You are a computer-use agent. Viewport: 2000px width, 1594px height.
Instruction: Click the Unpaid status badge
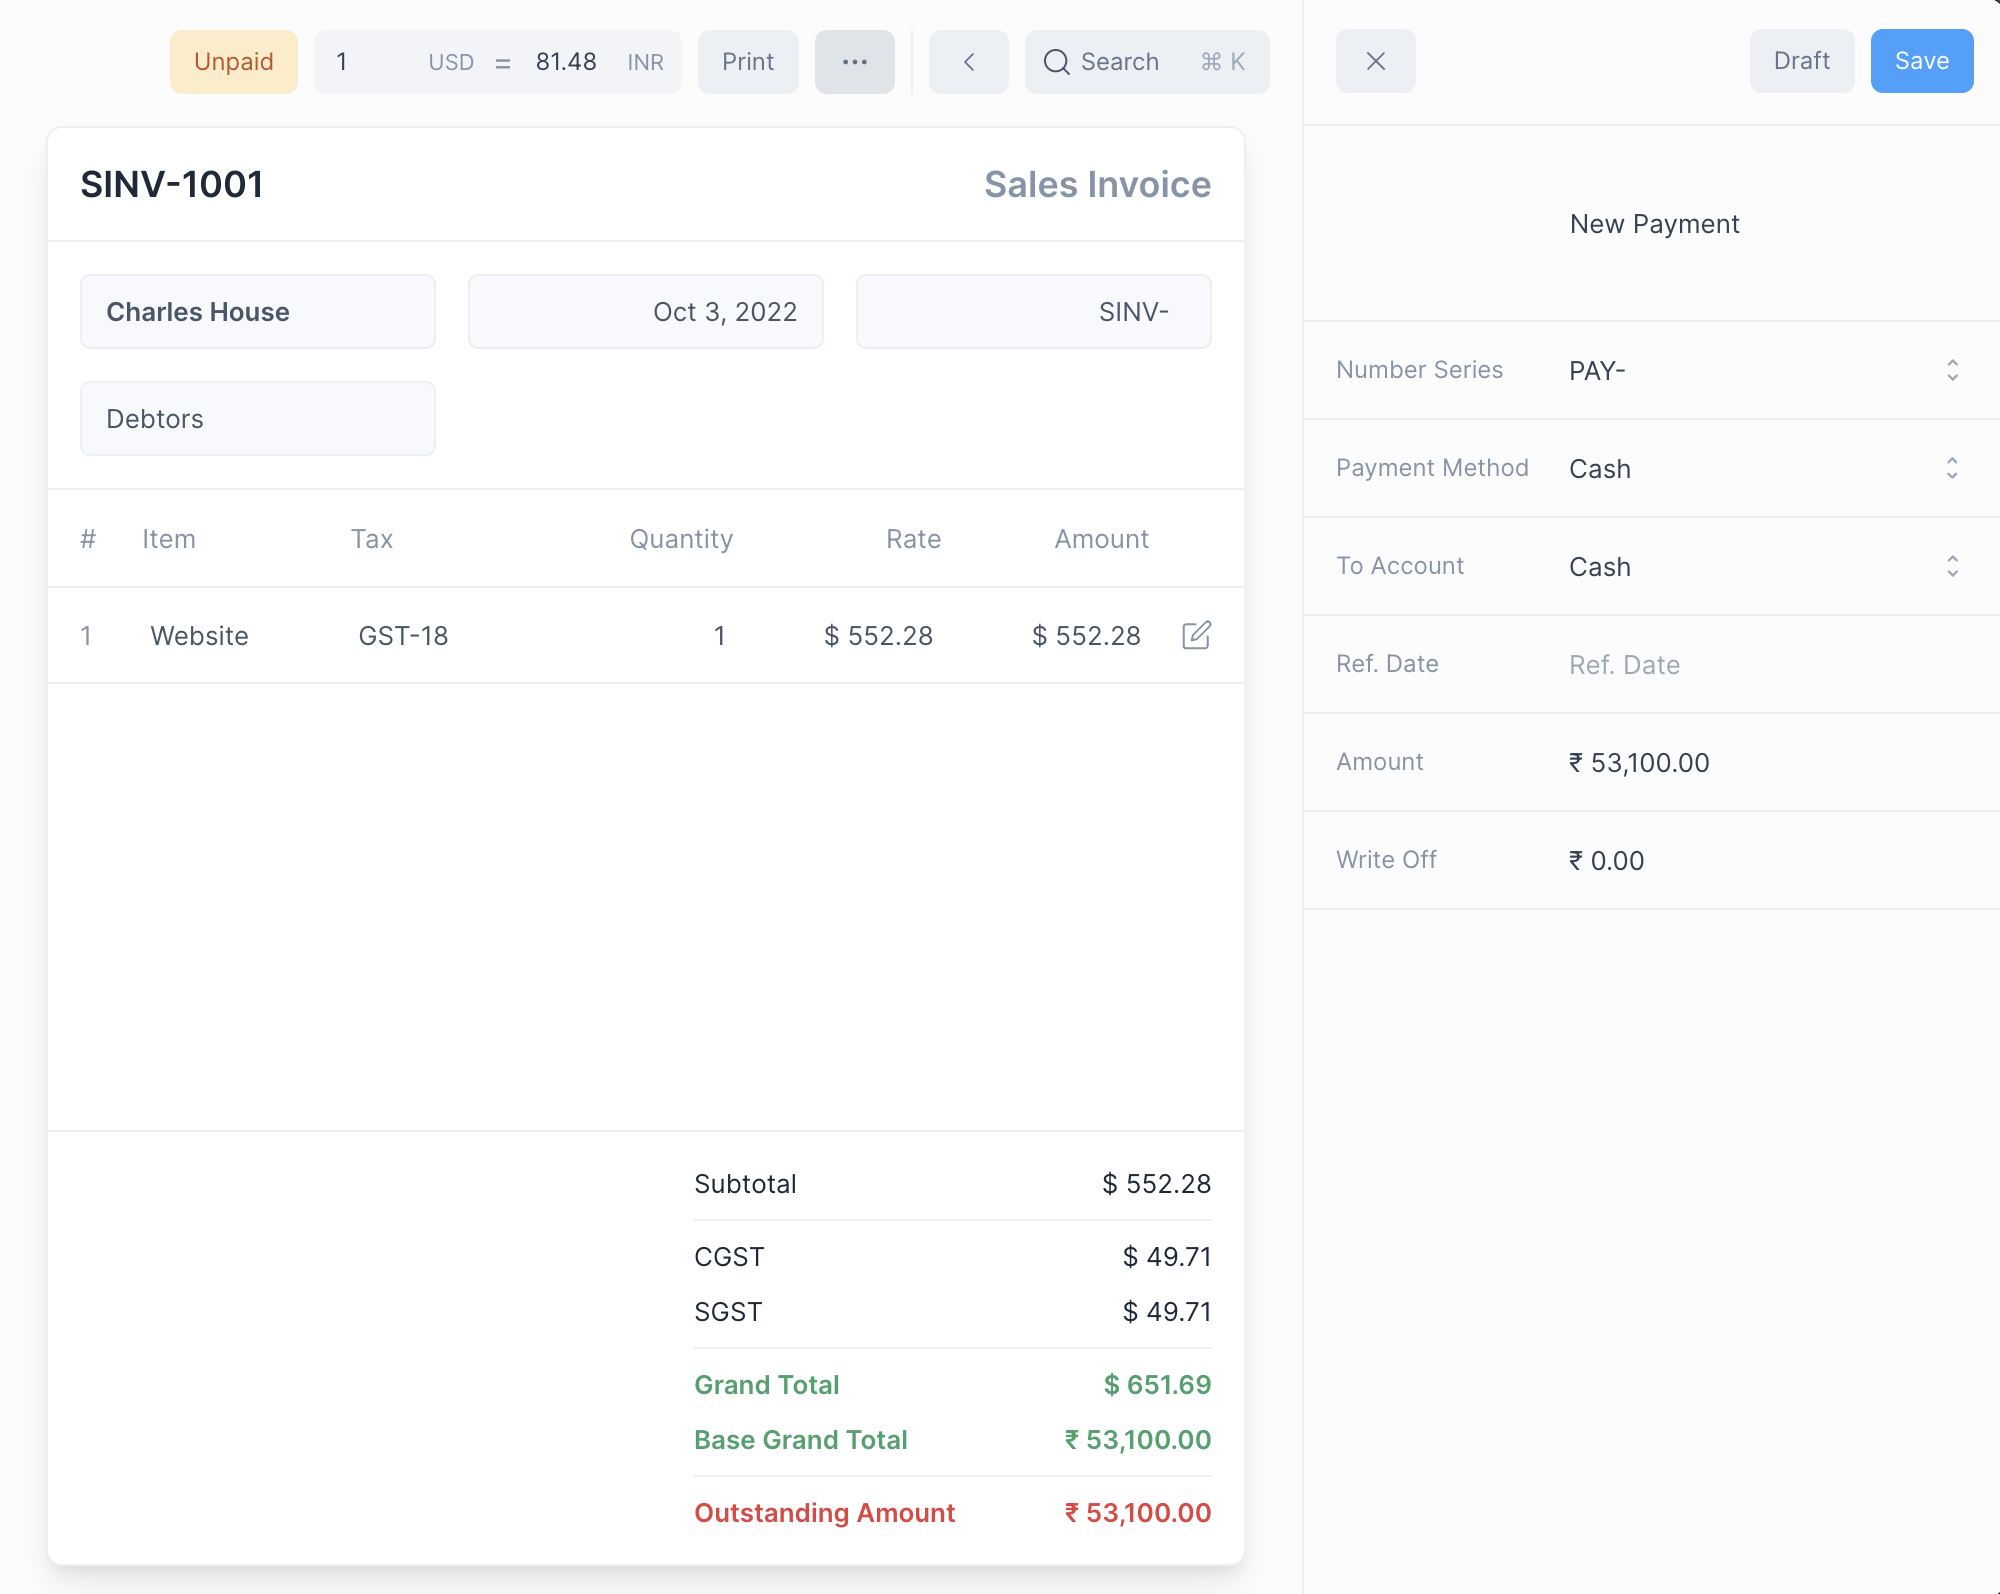click(x=233, y=62)
